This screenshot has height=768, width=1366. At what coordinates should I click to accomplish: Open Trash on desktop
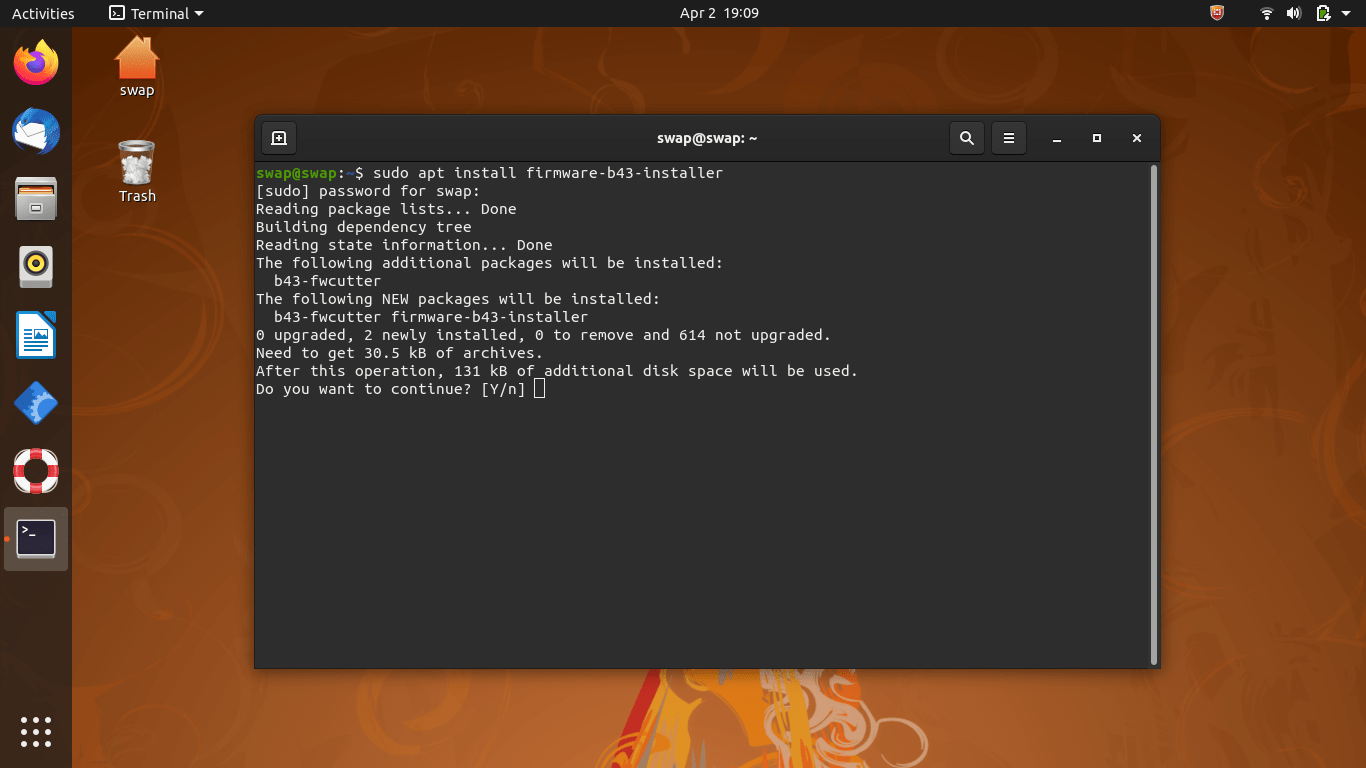coord(137,172)
